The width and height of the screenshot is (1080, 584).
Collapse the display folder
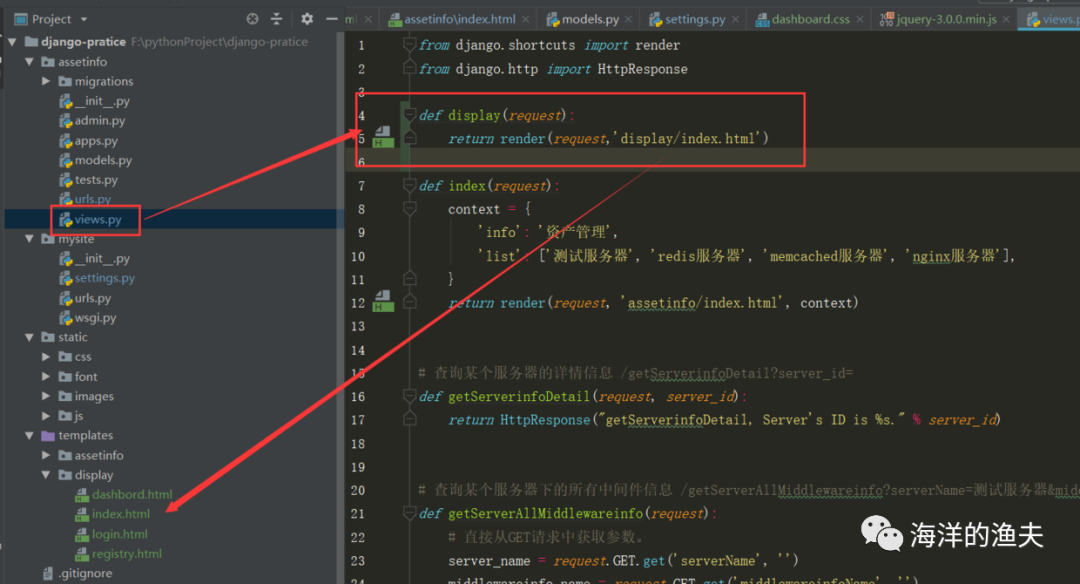click(45, 475)
